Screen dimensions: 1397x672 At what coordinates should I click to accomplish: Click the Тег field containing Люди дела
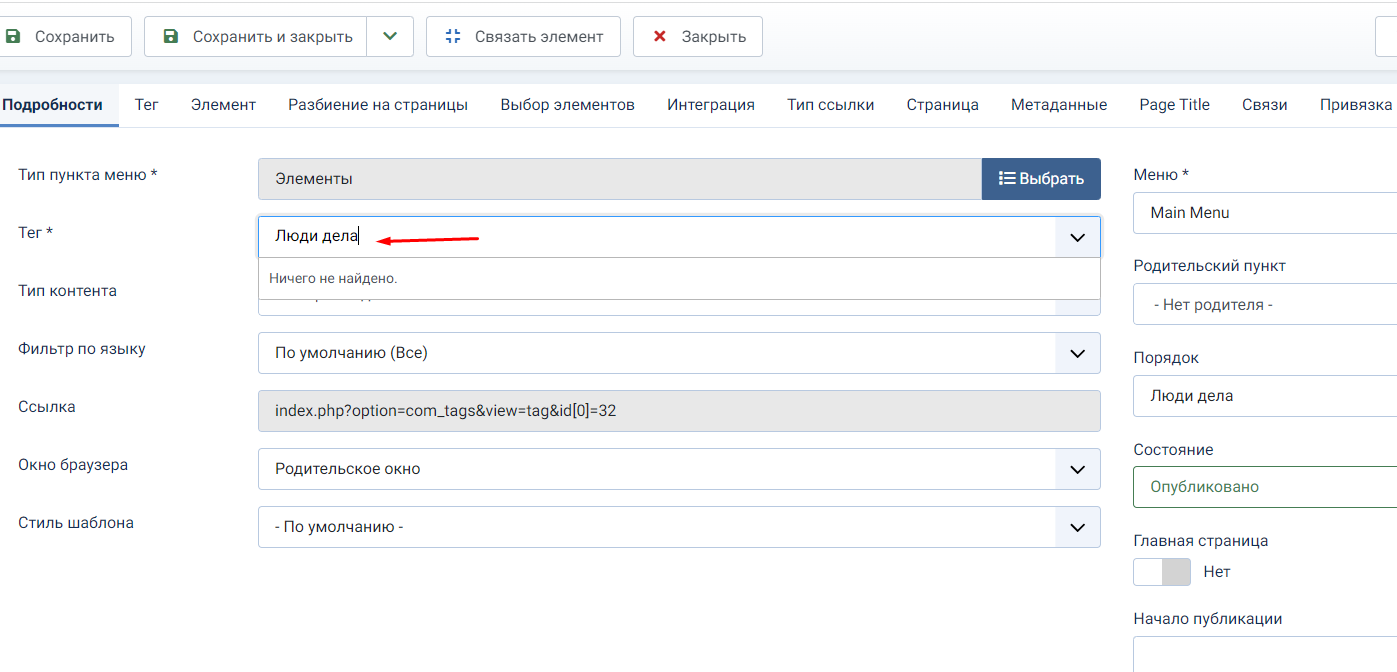point(657,237)
